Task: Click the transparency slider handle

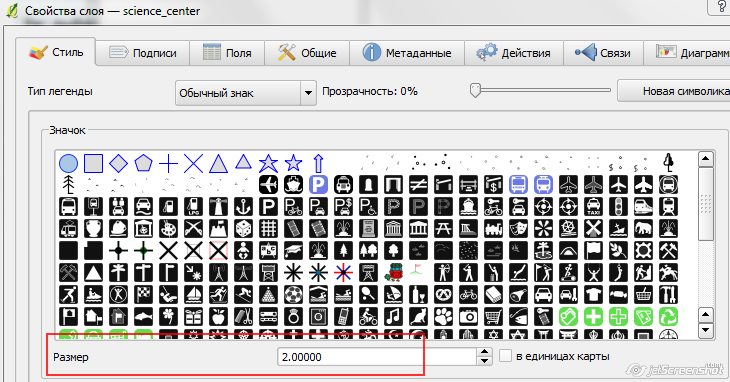Action: 475,90
